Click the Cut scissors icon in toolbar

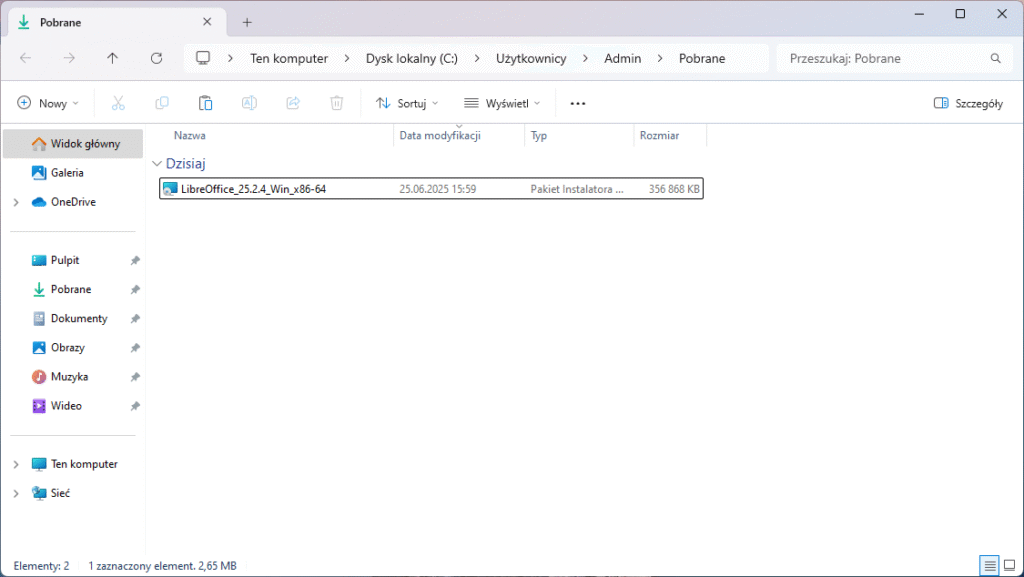tap(118, 103)
